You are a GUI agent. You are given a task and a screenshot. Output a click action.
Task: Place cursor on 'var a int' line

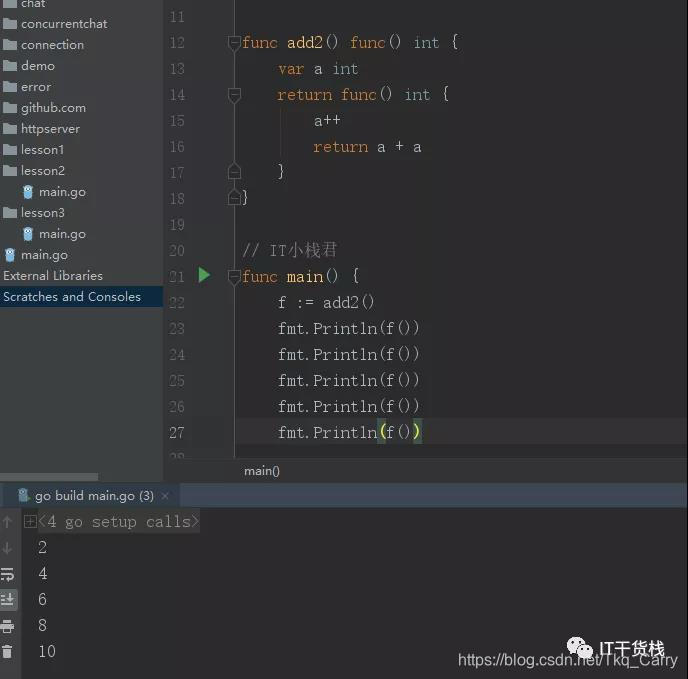tap(318, 69)
